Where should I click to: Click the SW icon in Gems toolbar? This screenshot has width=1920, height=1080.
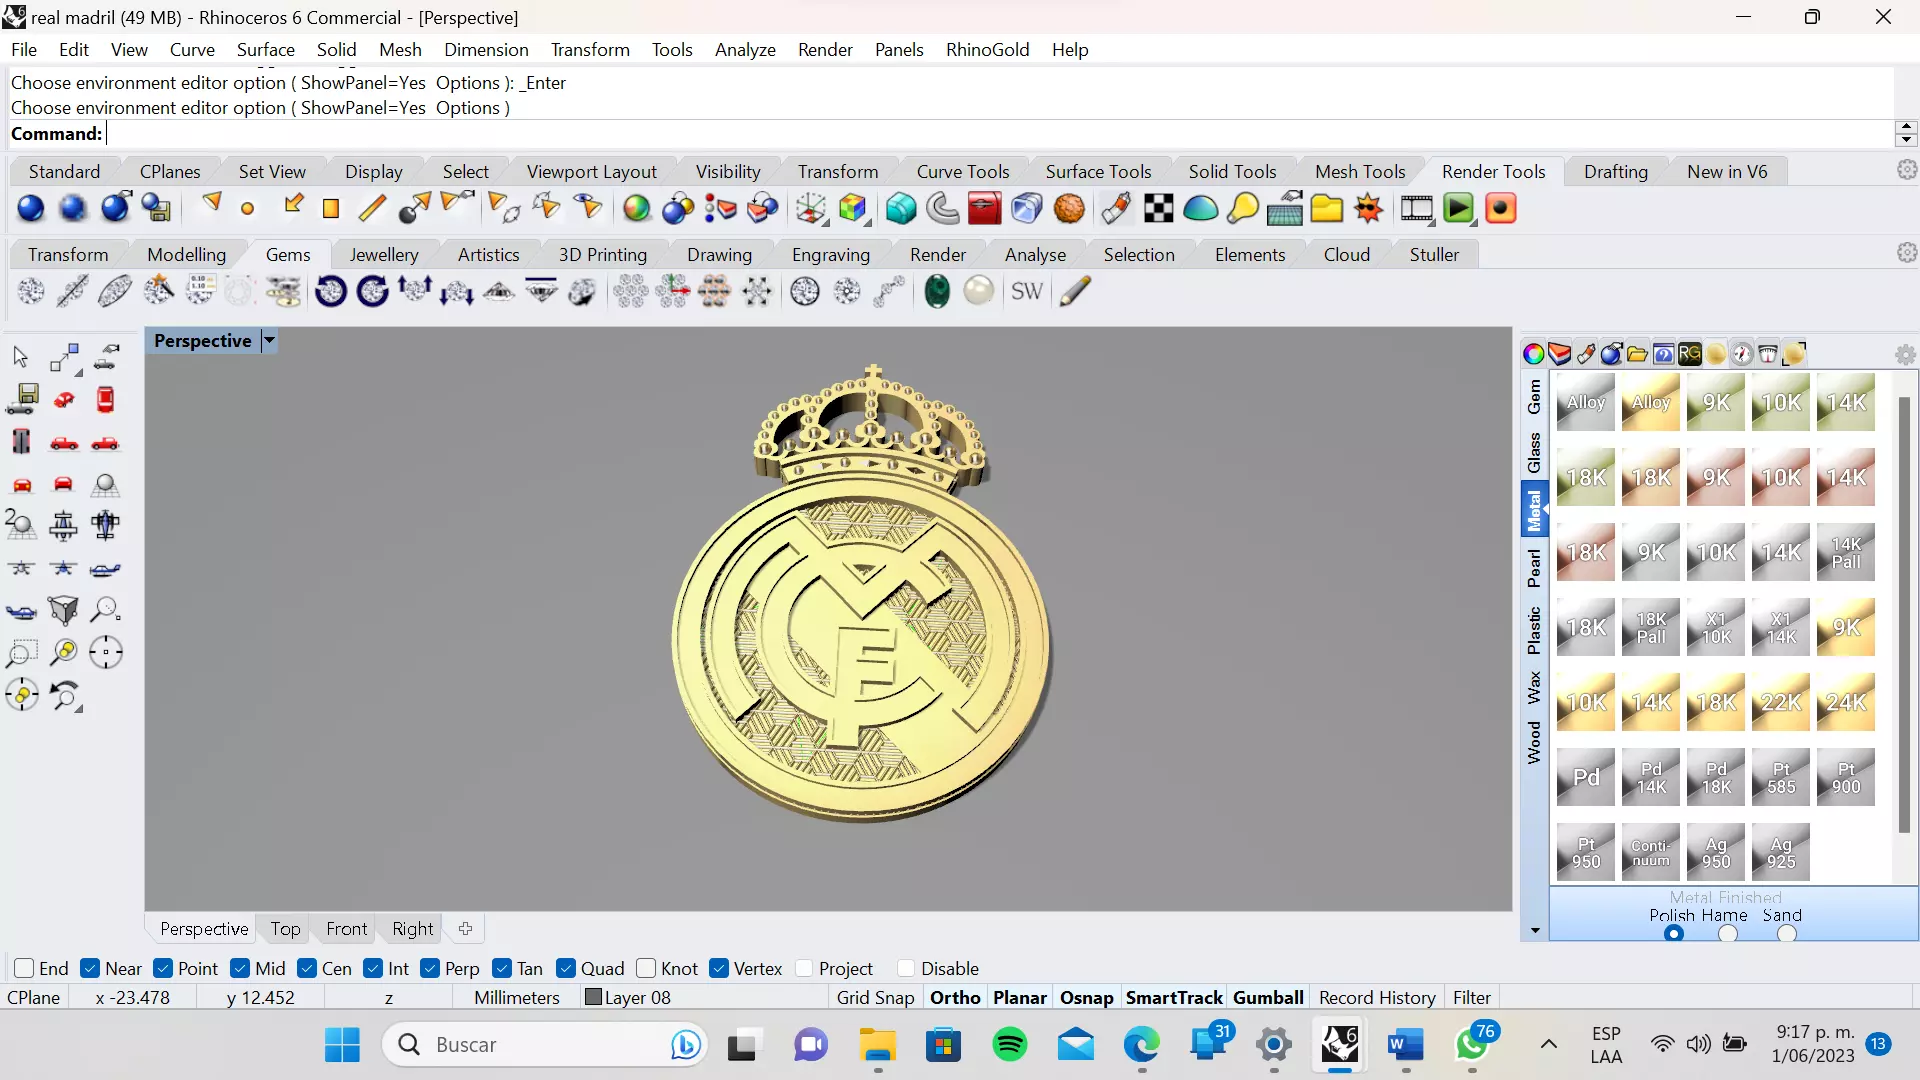pyautogui.click(x=1027, y=291)
